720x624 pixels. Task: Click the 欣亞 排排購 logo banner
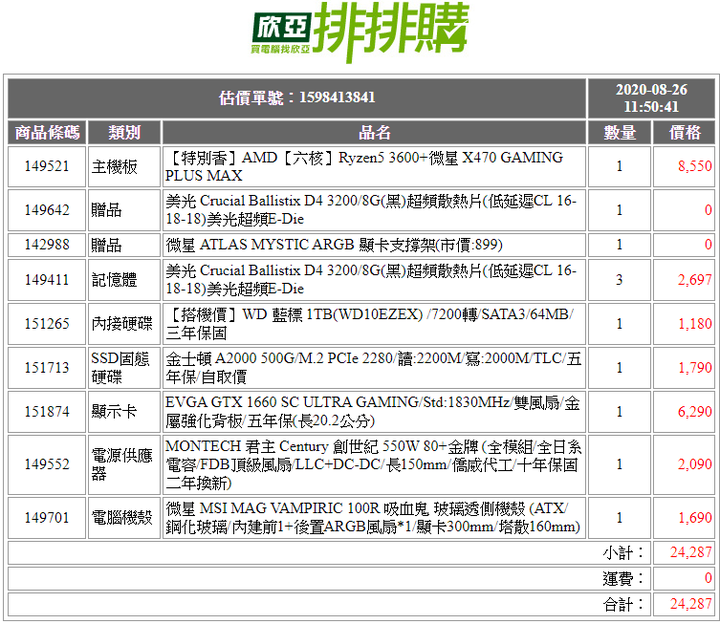click(360, 32)
